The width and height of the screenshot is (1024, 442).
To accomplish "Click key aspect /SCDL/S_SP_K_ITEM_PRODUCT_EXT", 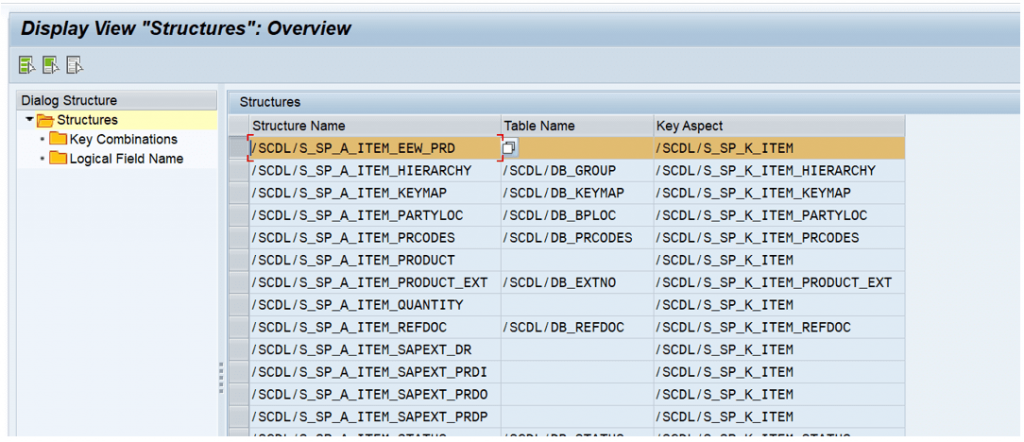I will click(774, 283).
